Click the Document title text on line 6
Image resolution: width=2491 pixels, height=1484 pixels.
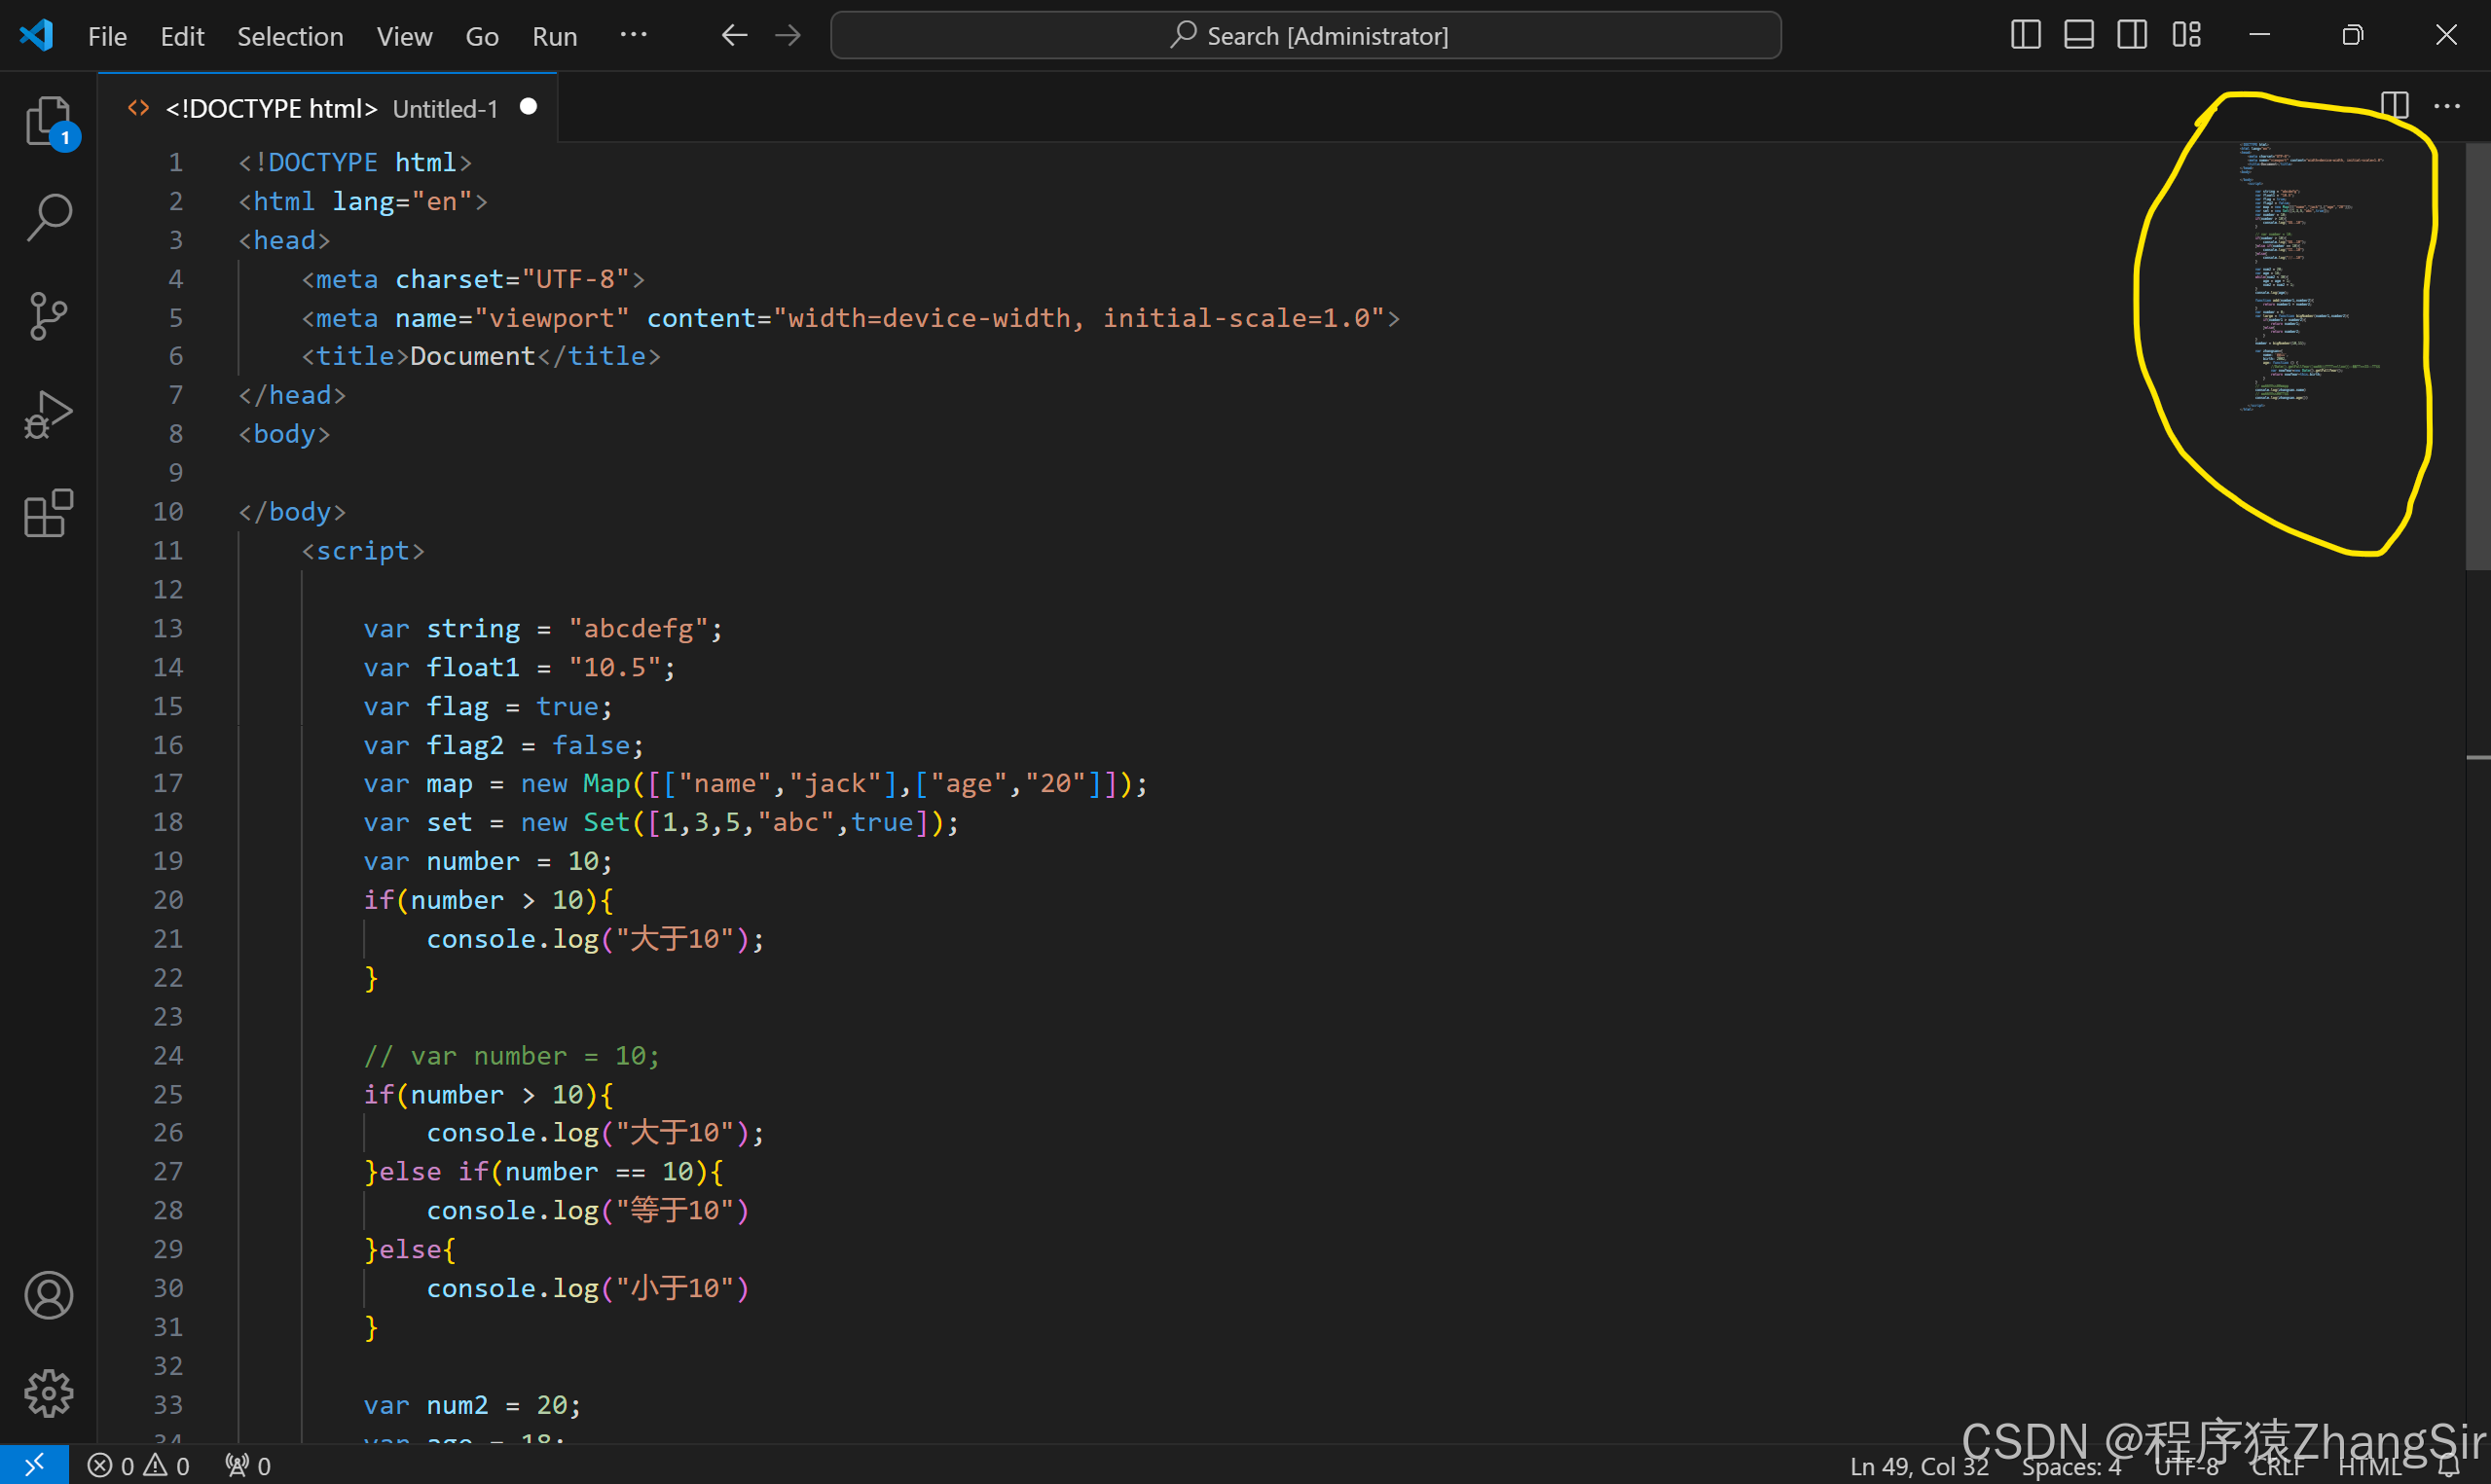point(472,356)
